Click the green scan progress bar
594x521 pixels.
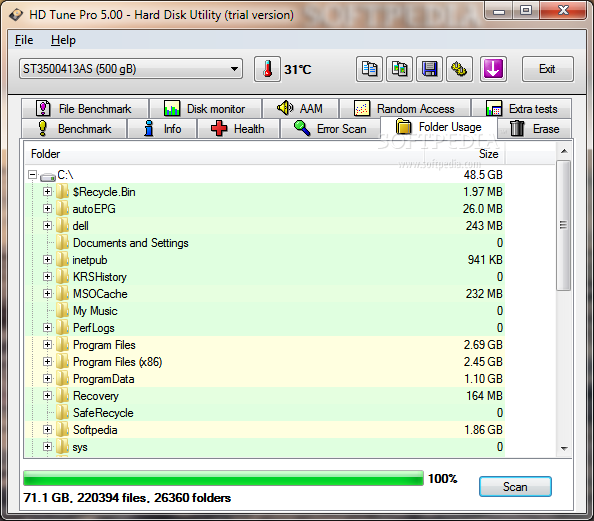point(224,478)
